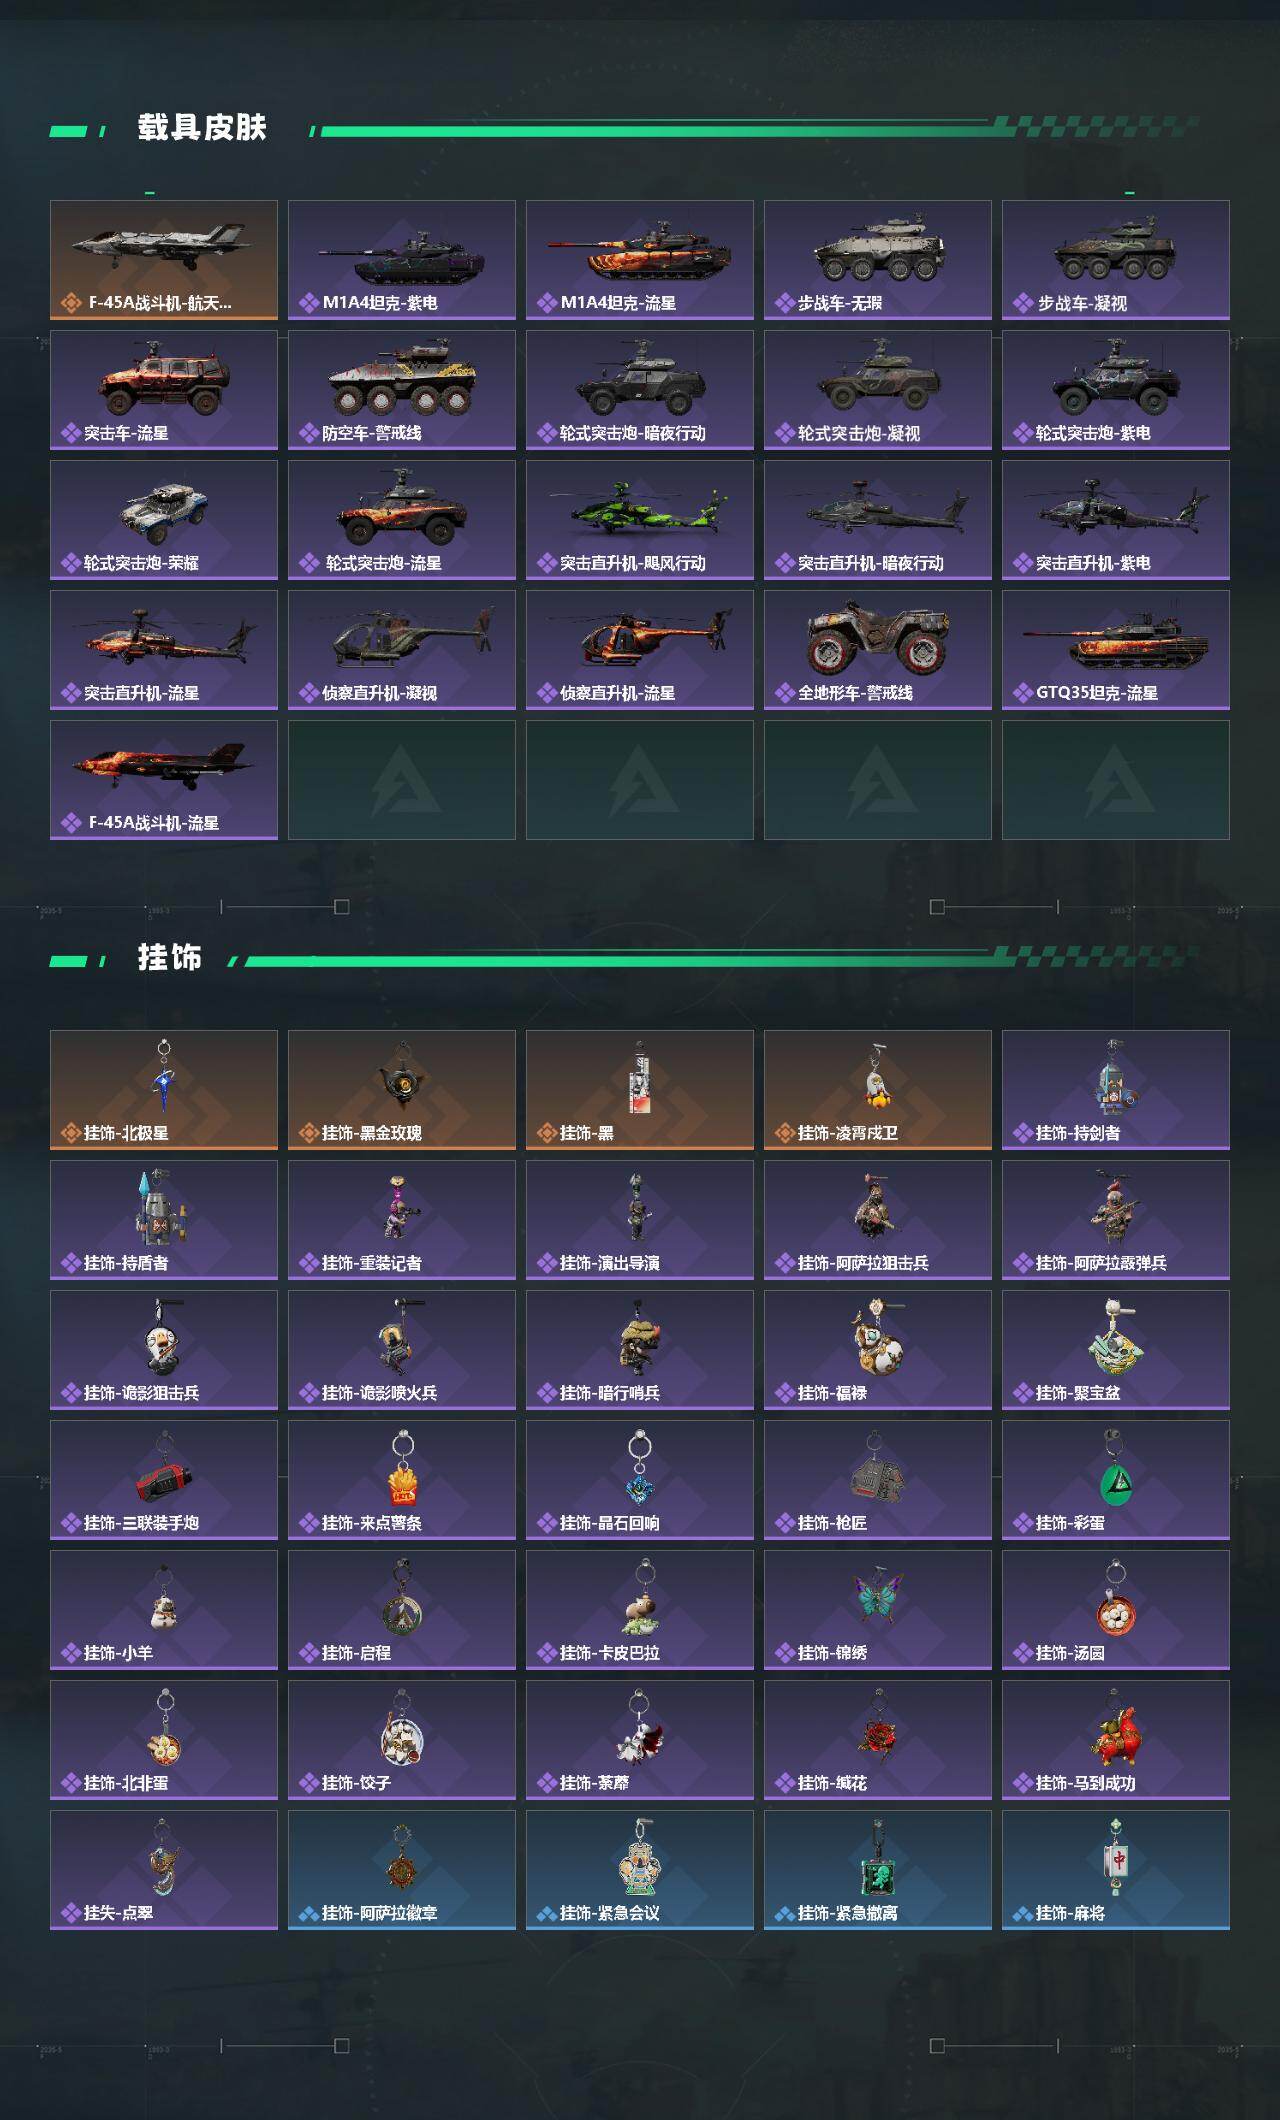Pick the 突击直升机-飓风行动 helicopter skin
This screenshot has height=2120, width=1280.
pos(640,520)
